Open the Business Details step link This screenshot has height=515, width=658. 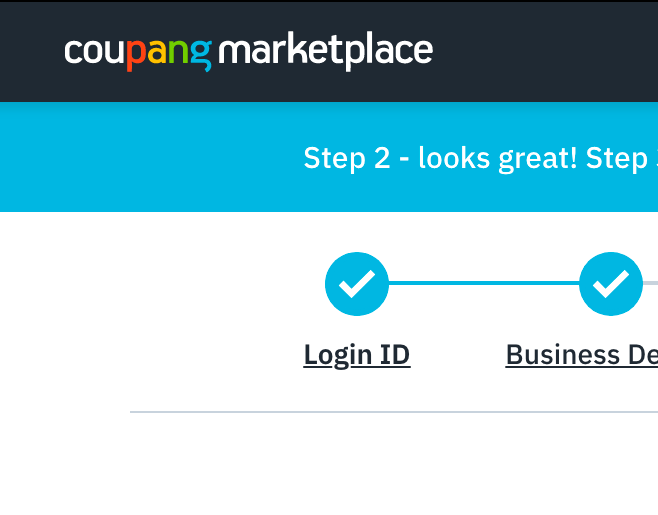pyautogui.click(x=582, y=355)
